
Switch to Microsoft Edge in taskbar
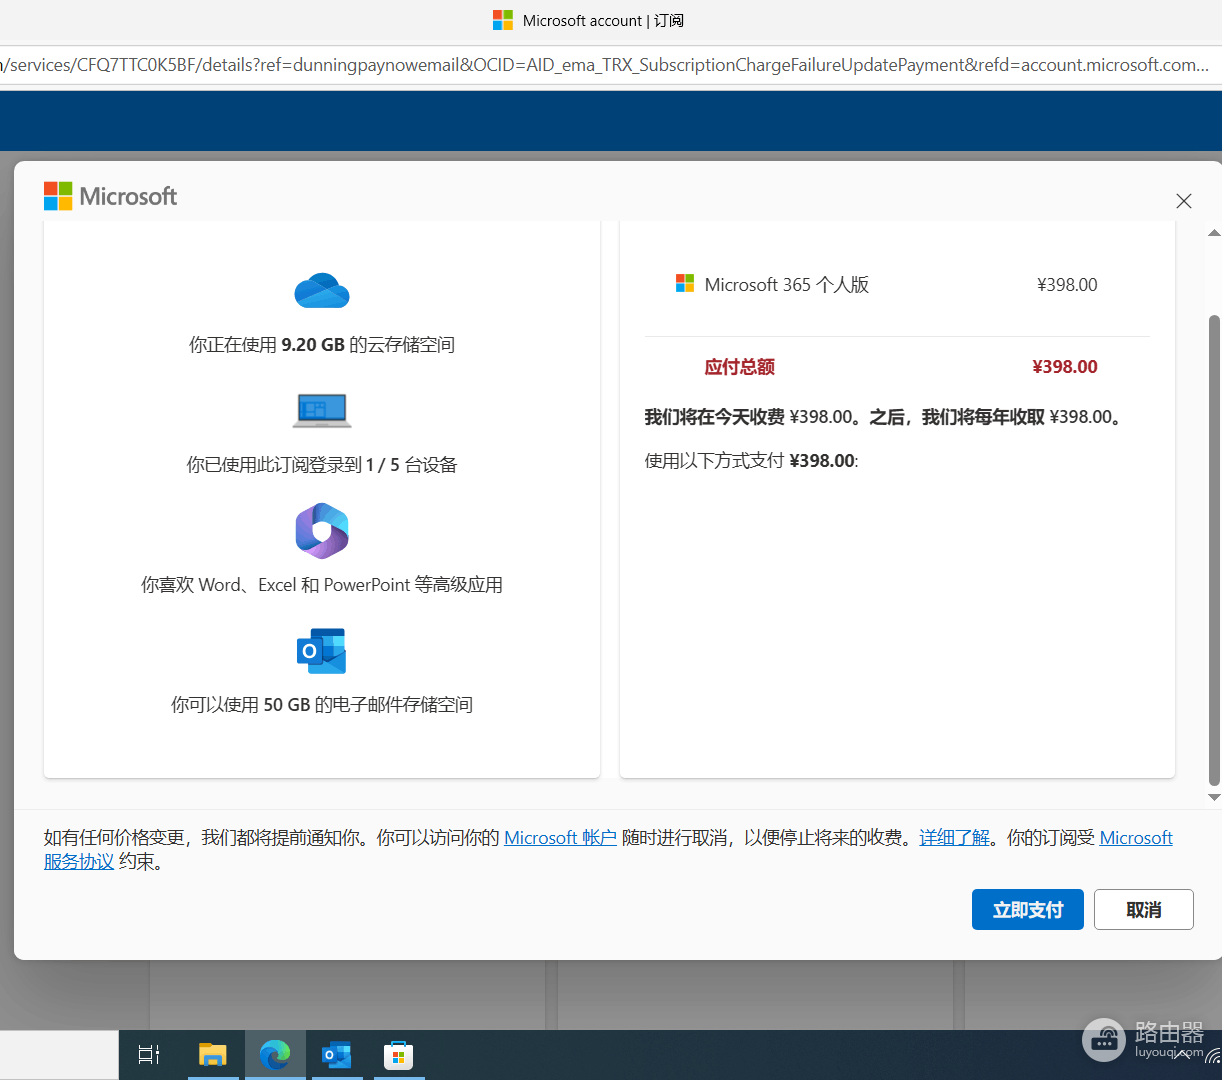point(275,1055)
